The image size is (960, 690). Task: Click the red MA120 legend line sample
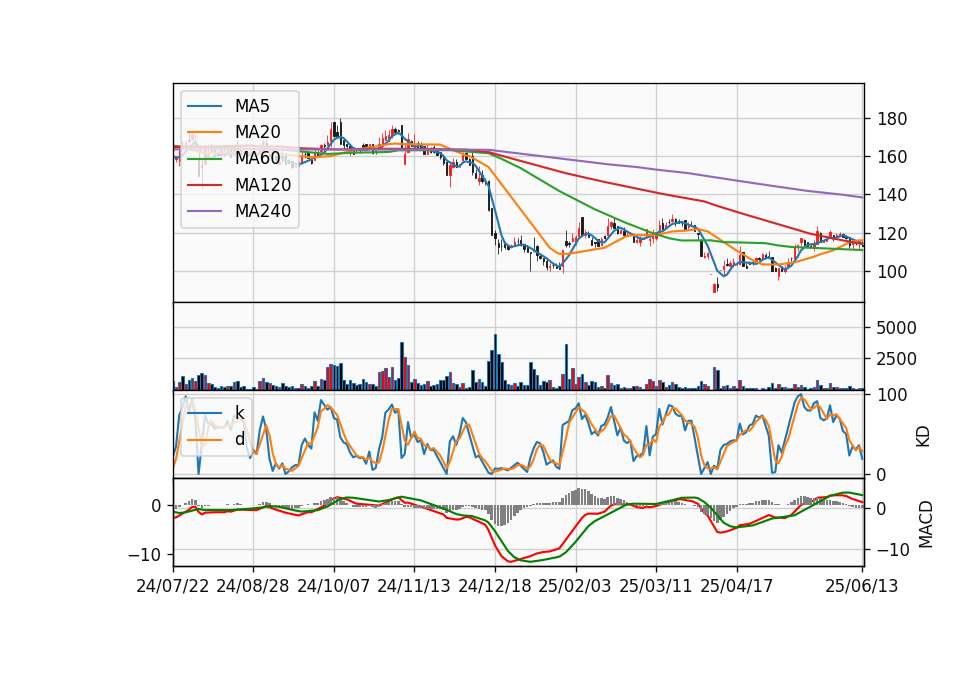tap(204, 185)
